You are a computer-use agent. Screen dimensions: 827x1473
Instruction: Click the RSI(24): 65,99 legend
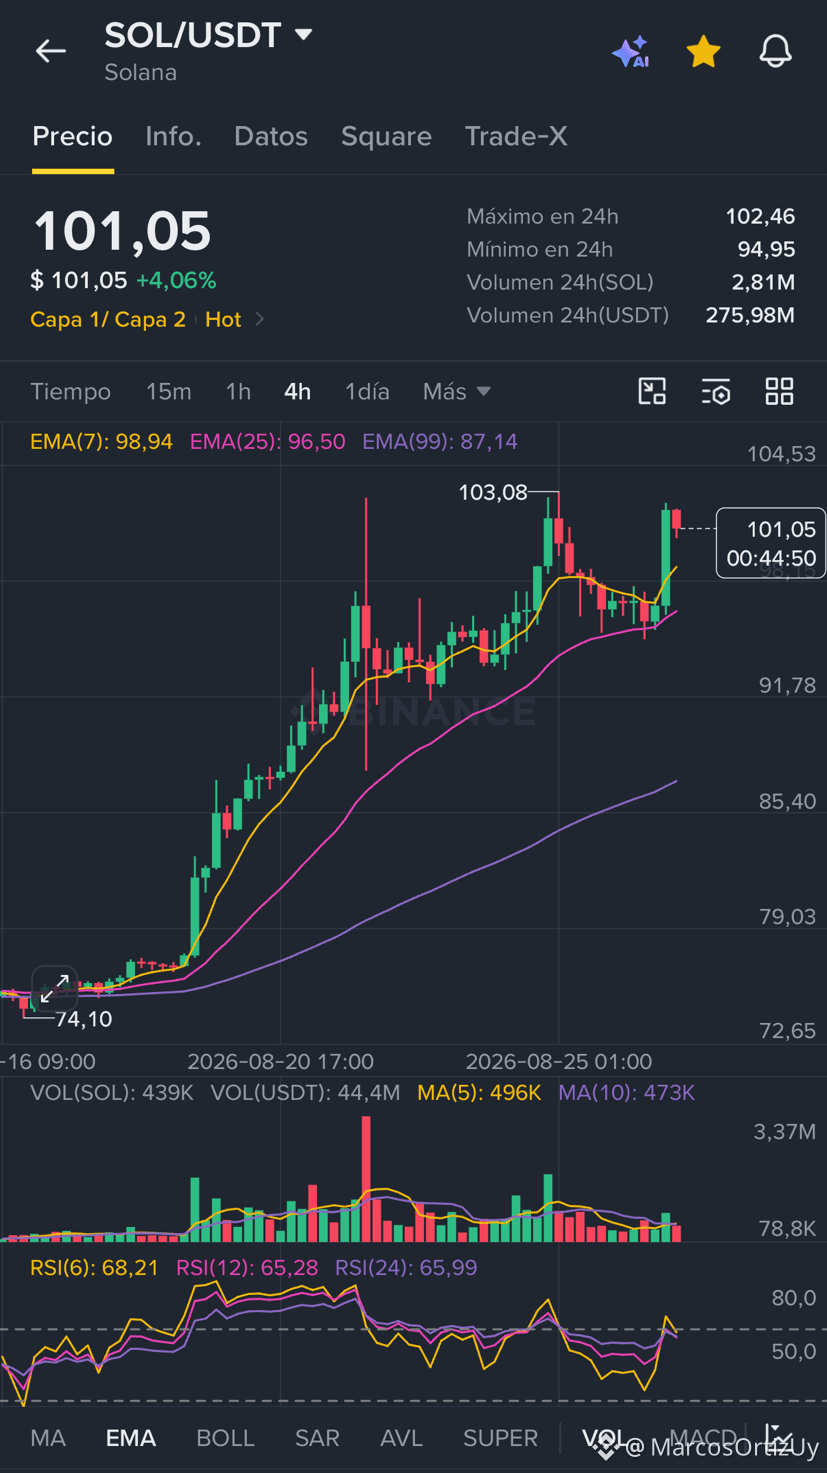click(406, 1268)
